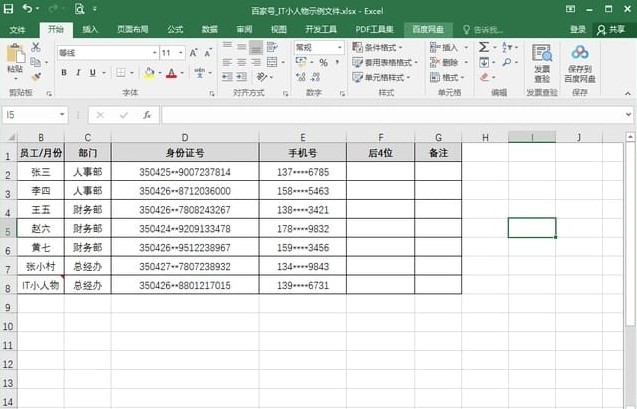
Task: Click merge and center cells icon
Action: 272,62
